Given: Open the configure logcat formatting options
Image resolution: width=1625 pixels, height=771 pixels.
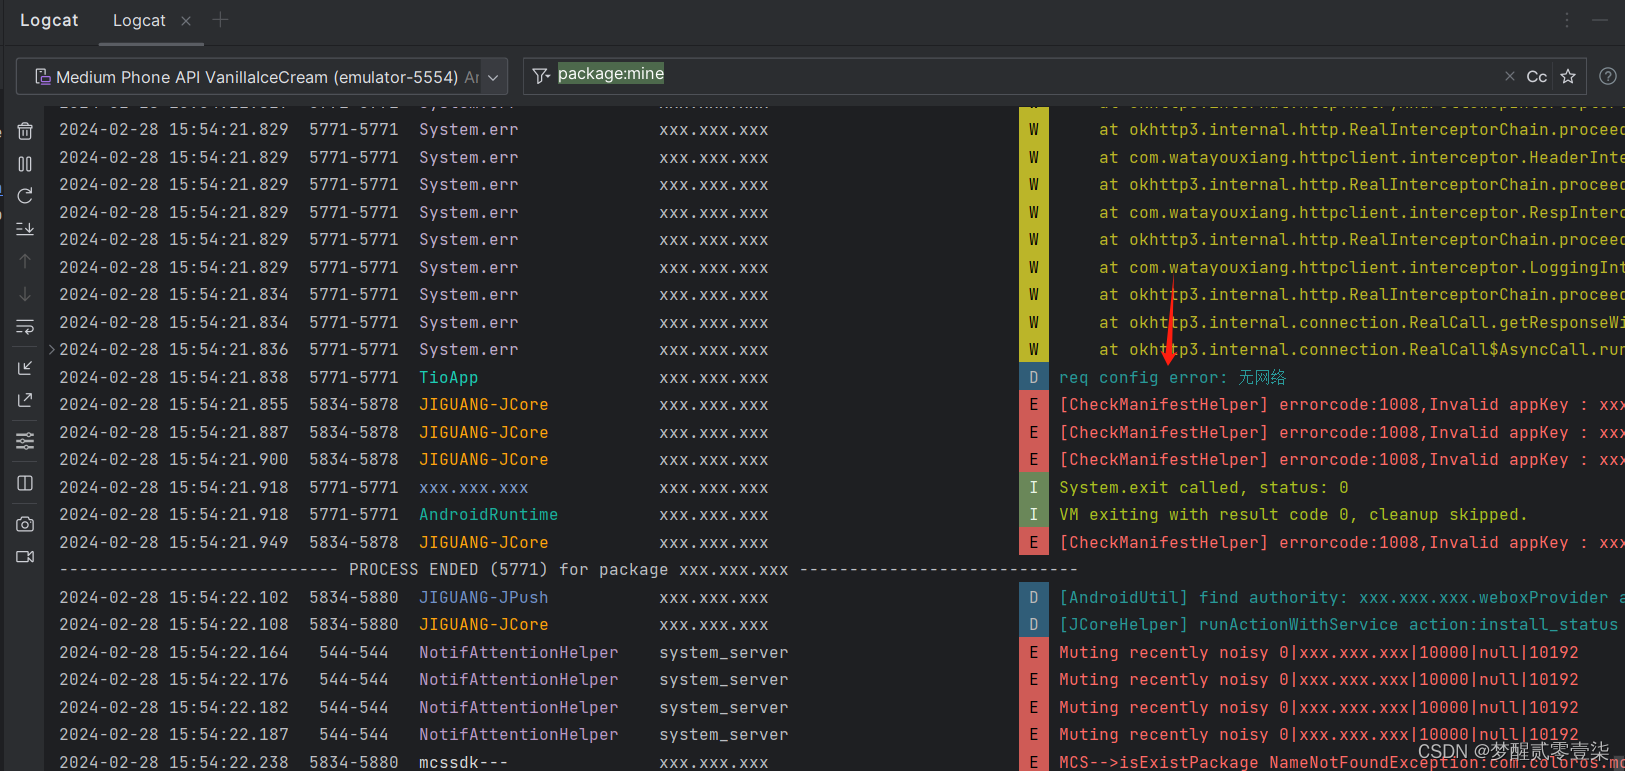Looking at the screenshot, I should tap(25, 441).
